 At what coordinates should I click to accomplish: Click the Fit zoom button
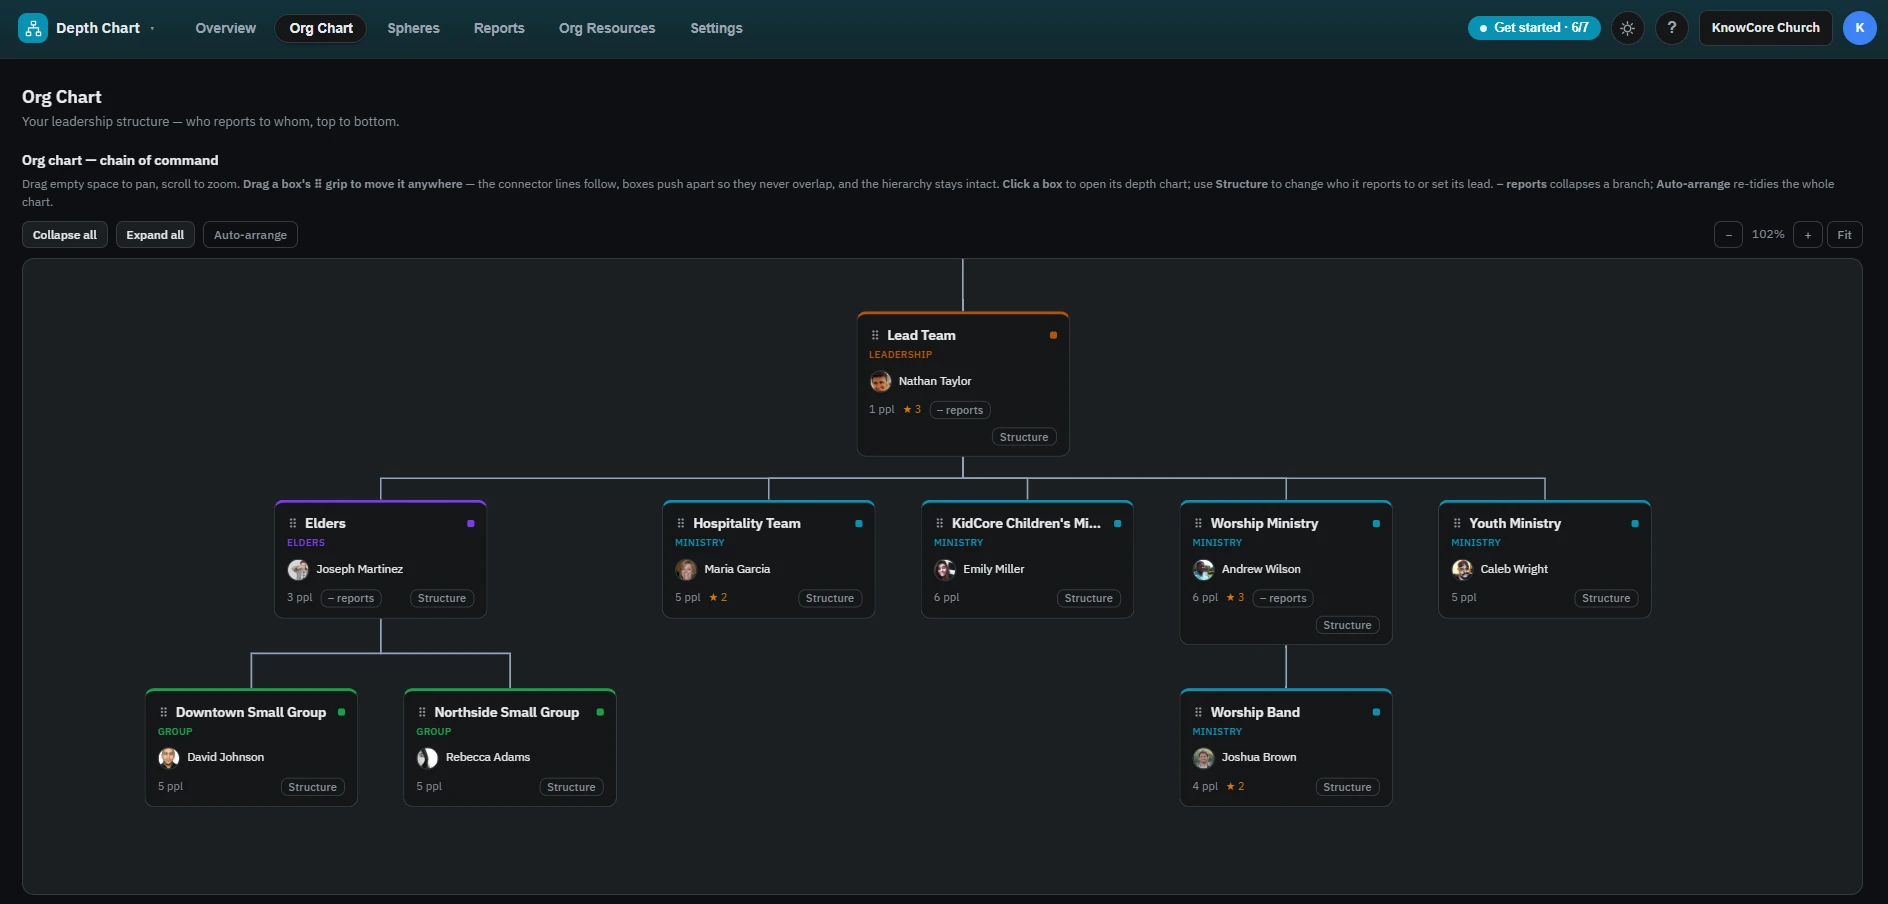[1844, 235]
